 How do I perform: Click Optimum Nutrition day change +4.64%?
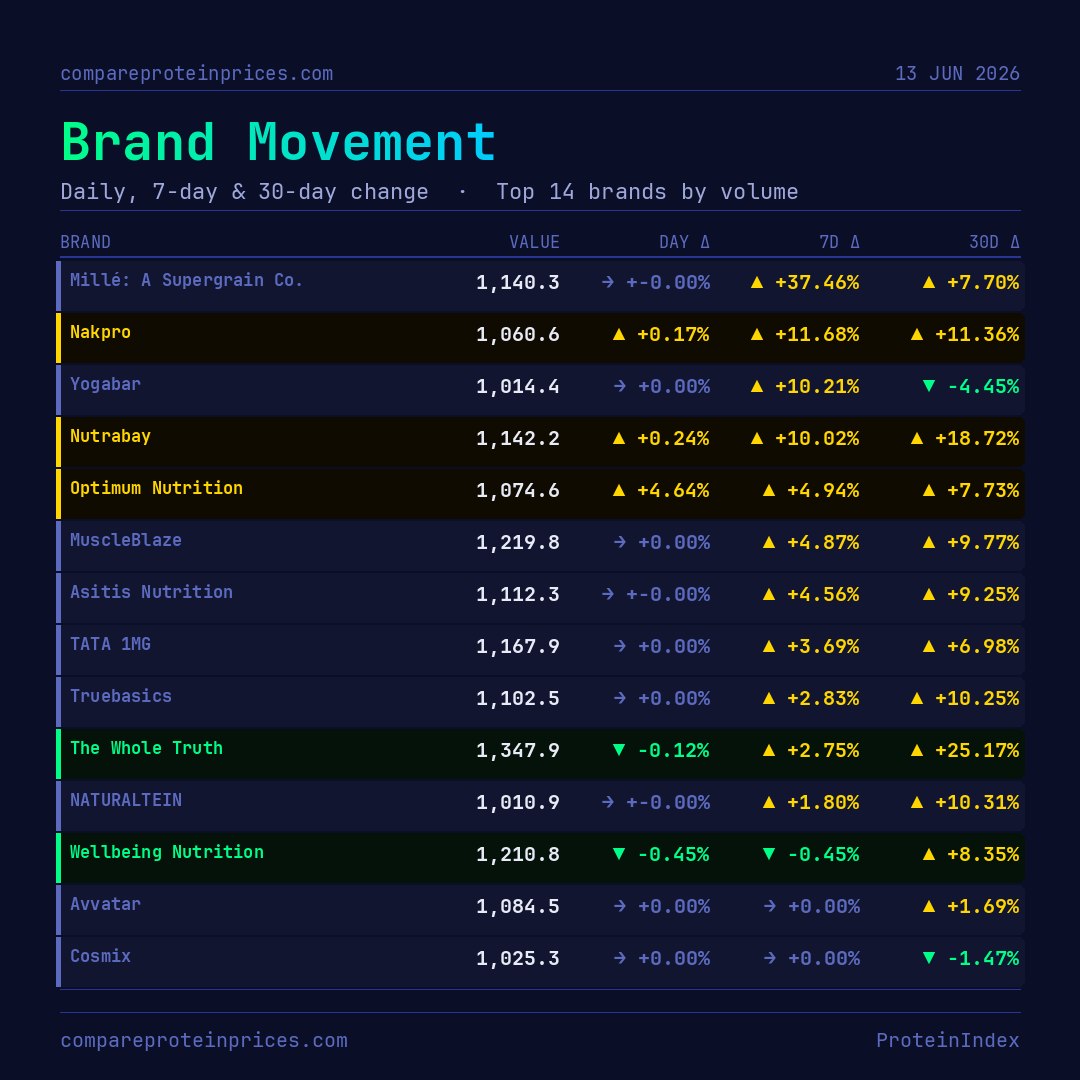673,490
